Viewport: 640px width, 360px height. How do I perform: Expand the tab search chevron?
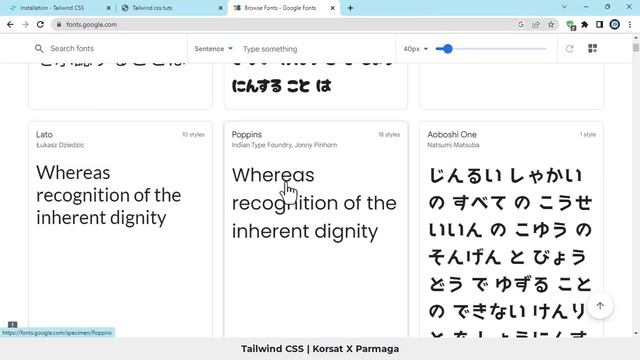click(x=564, y=7)
